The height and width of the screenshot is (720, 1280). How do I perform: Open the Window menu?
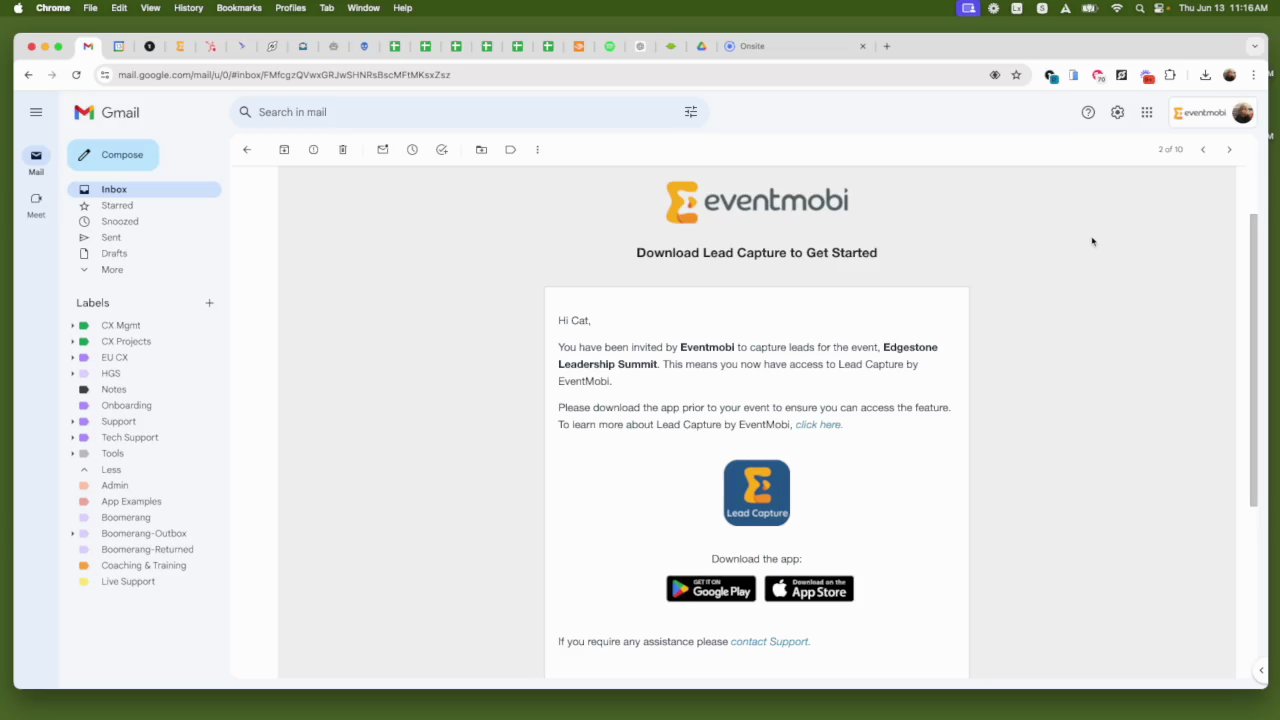(x=363, y=8)
